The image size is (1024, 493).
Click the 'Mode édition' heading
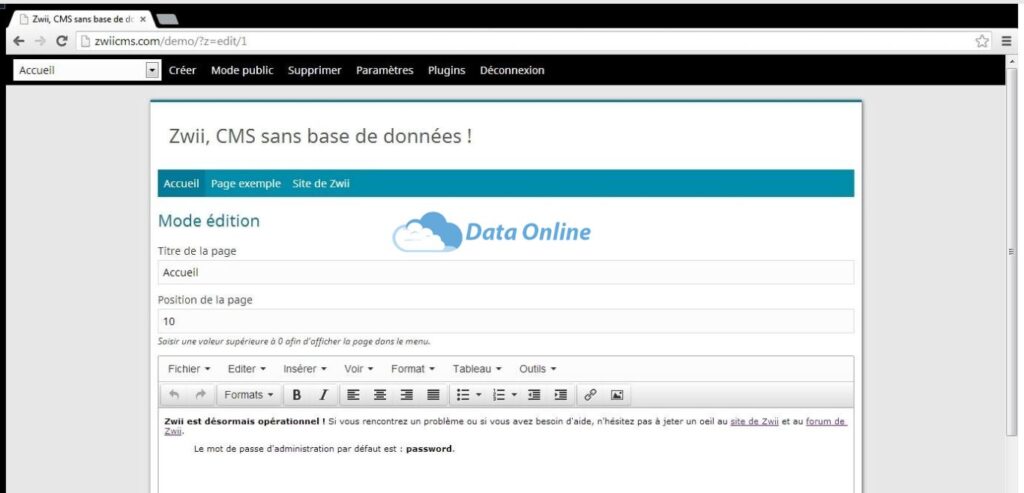[x=209, y=221]
